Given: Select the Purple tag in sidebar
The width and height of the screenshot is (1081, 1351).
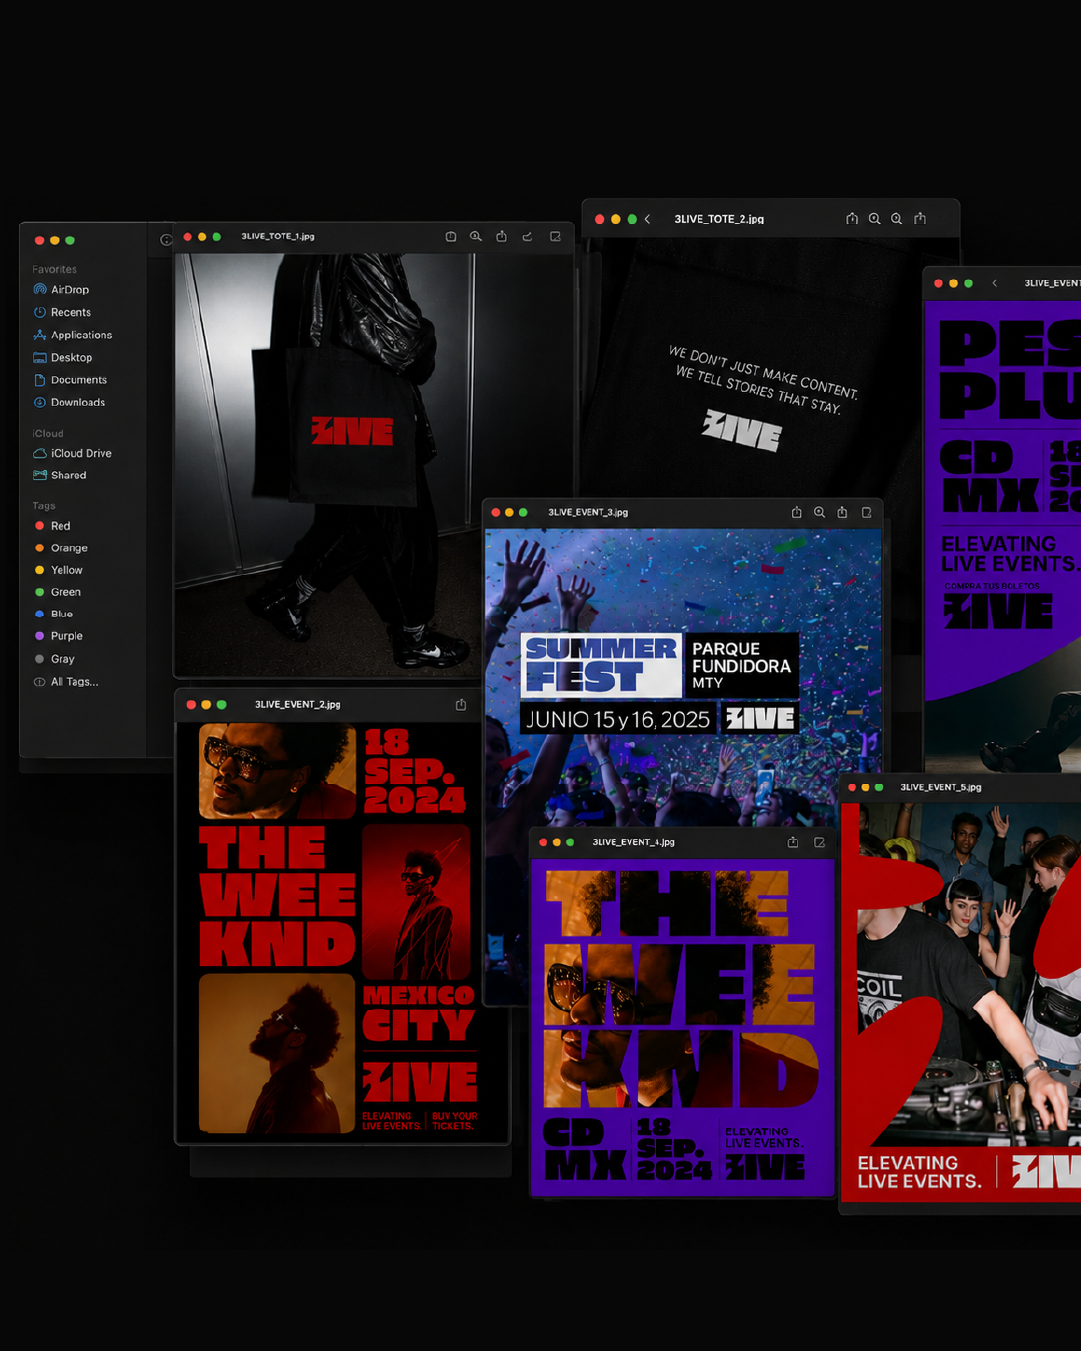Looking at the screenshot, I should [x=59, y=636].
